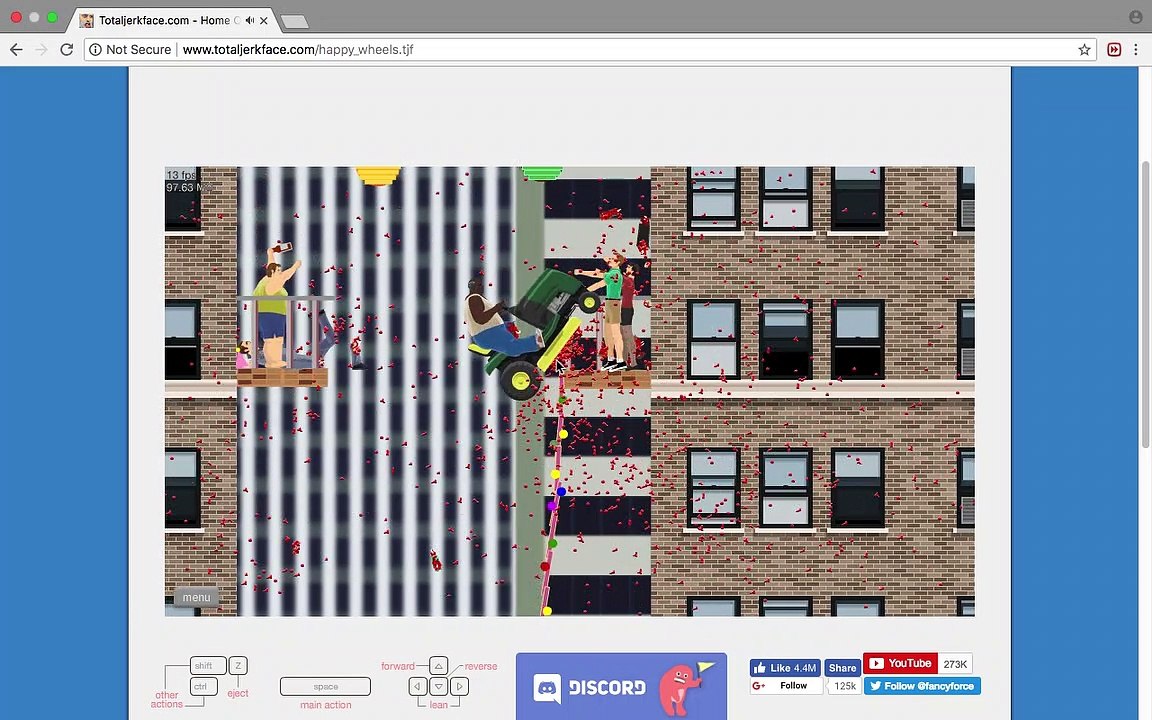Click the 'main action' label
1152x720 pixels.
[325, 705]
